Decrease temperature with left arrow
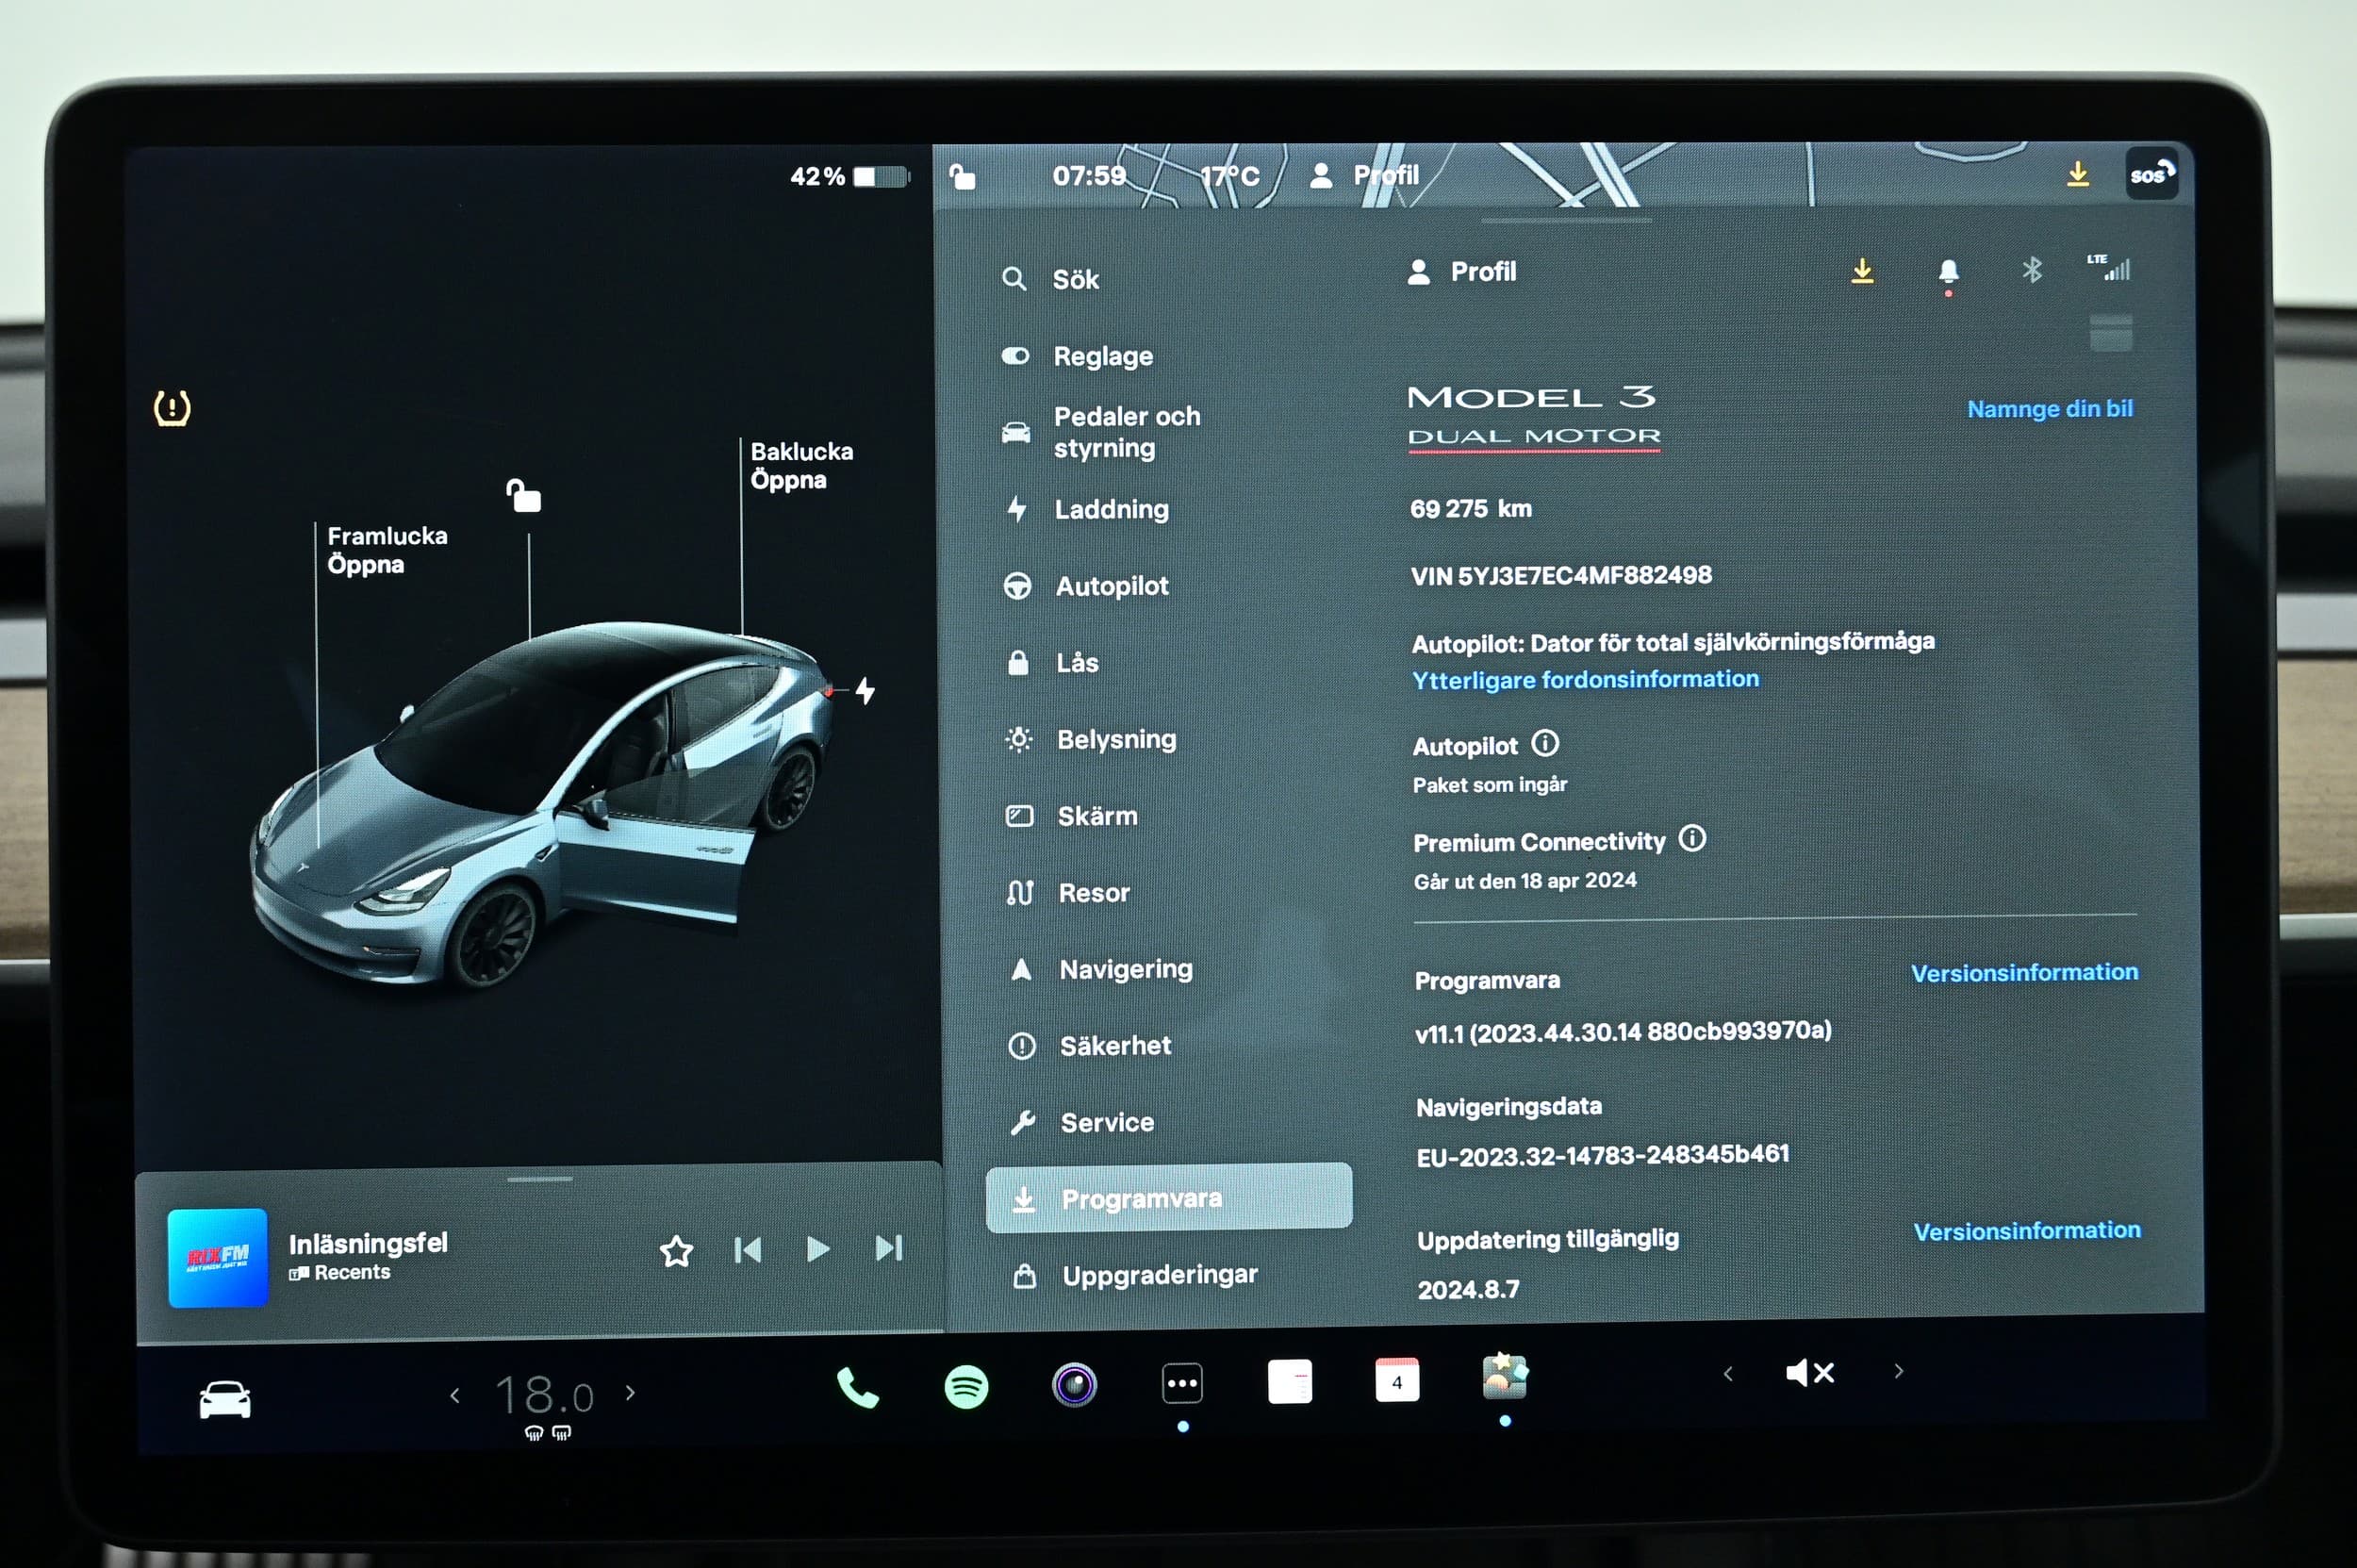 (x=455, y=1395)
